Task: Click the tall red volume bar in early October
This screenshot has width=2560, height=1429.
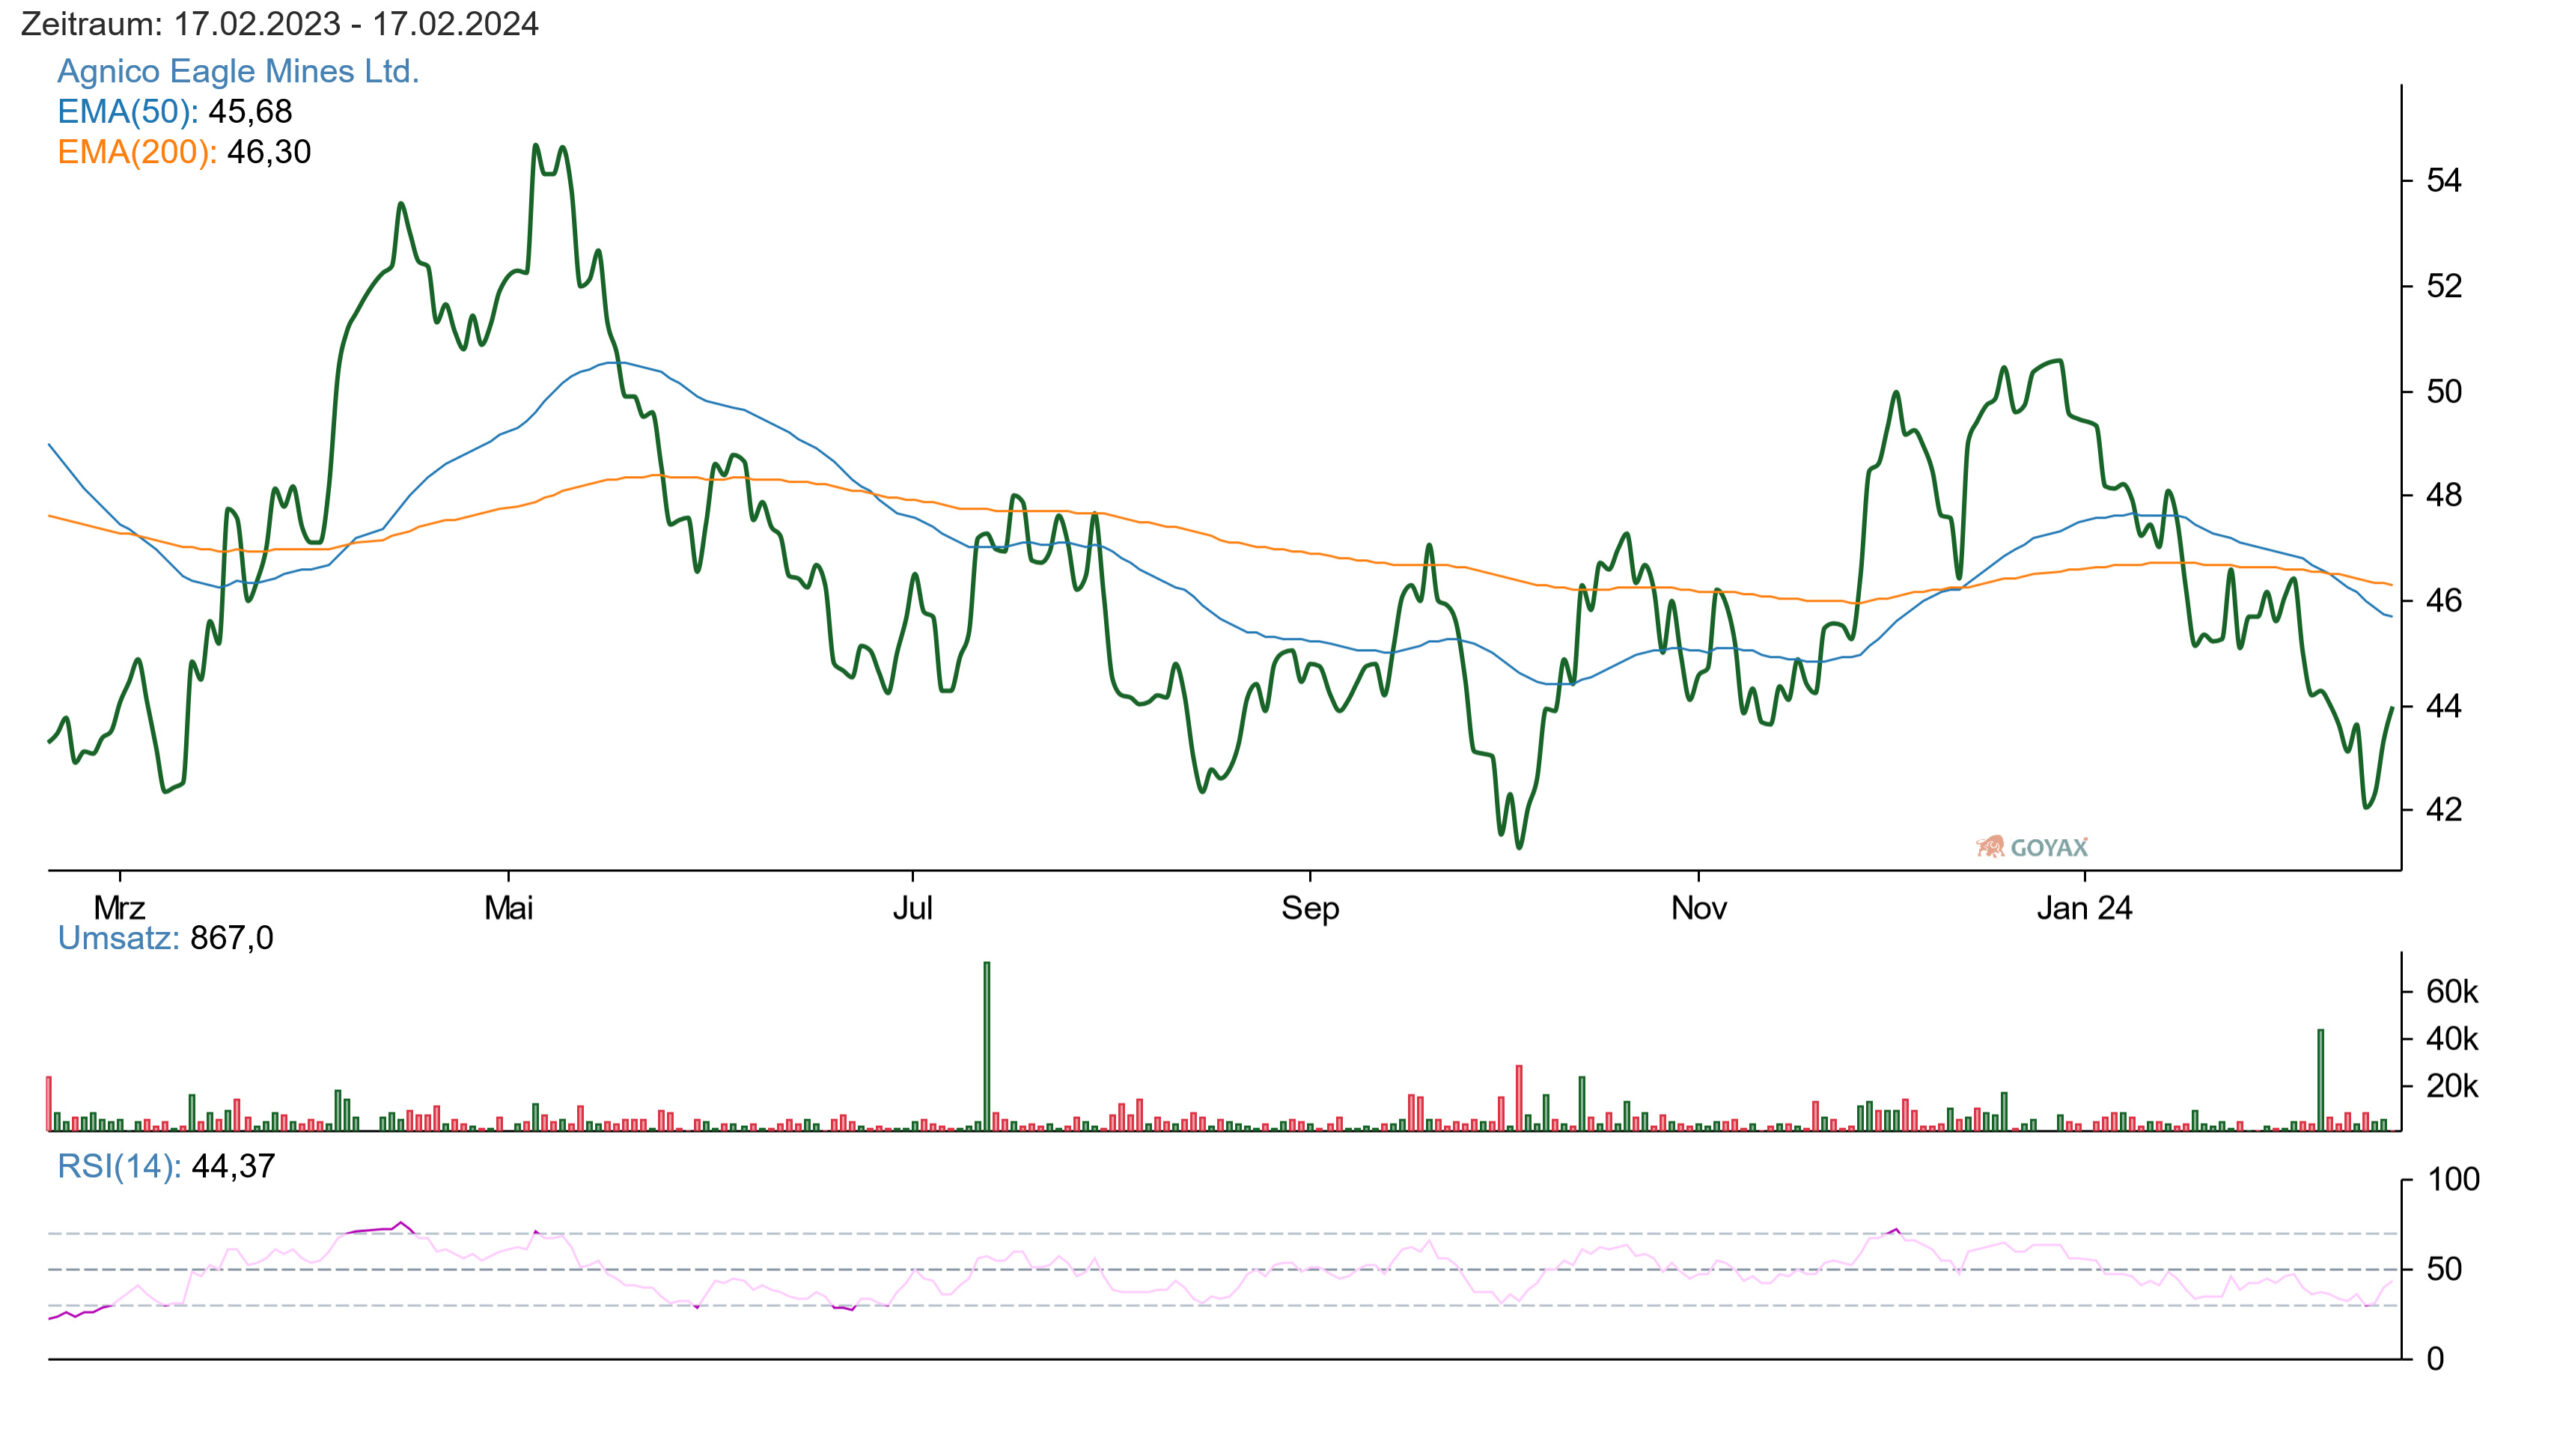Action: 1519,1098
